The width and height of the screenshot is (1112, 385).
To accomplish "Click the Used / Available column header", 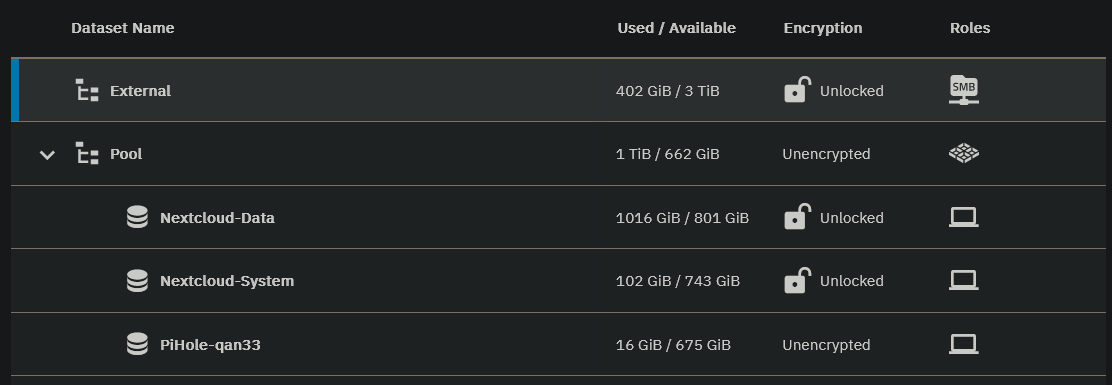I will coord(677,28).
